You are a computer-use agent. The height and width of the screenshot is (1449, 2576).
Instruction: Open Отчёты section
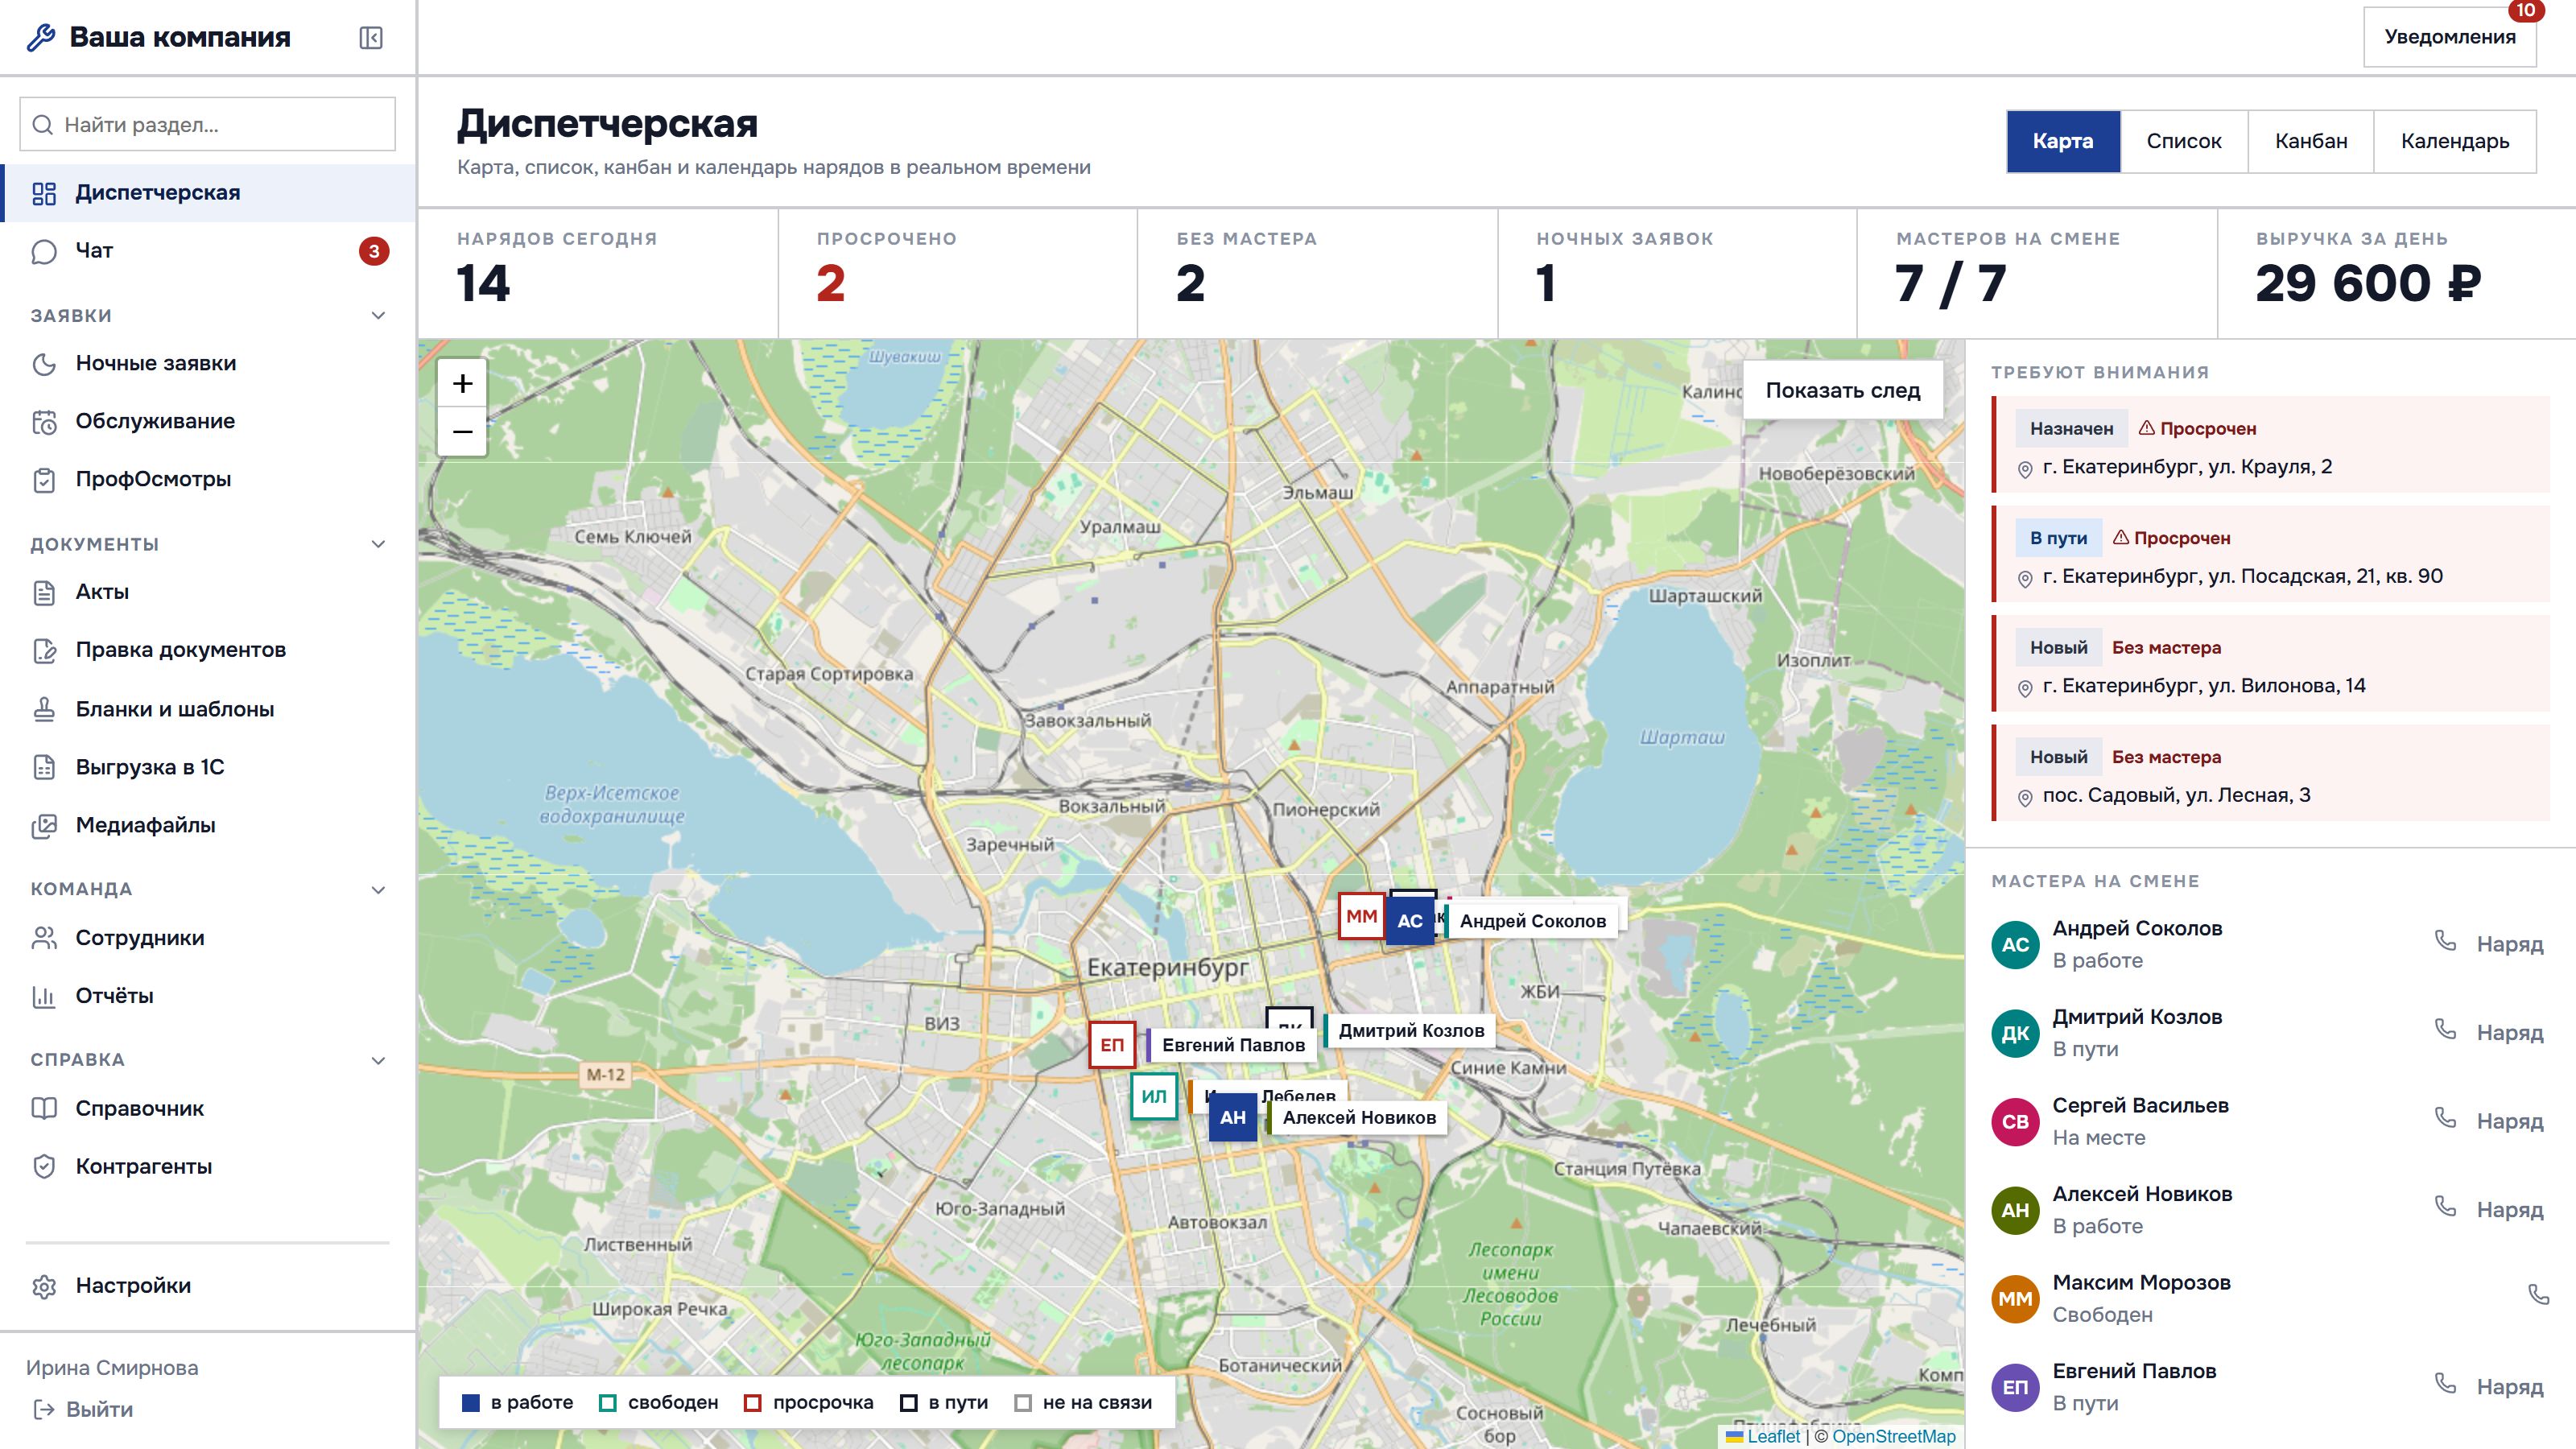coord(208,997)
